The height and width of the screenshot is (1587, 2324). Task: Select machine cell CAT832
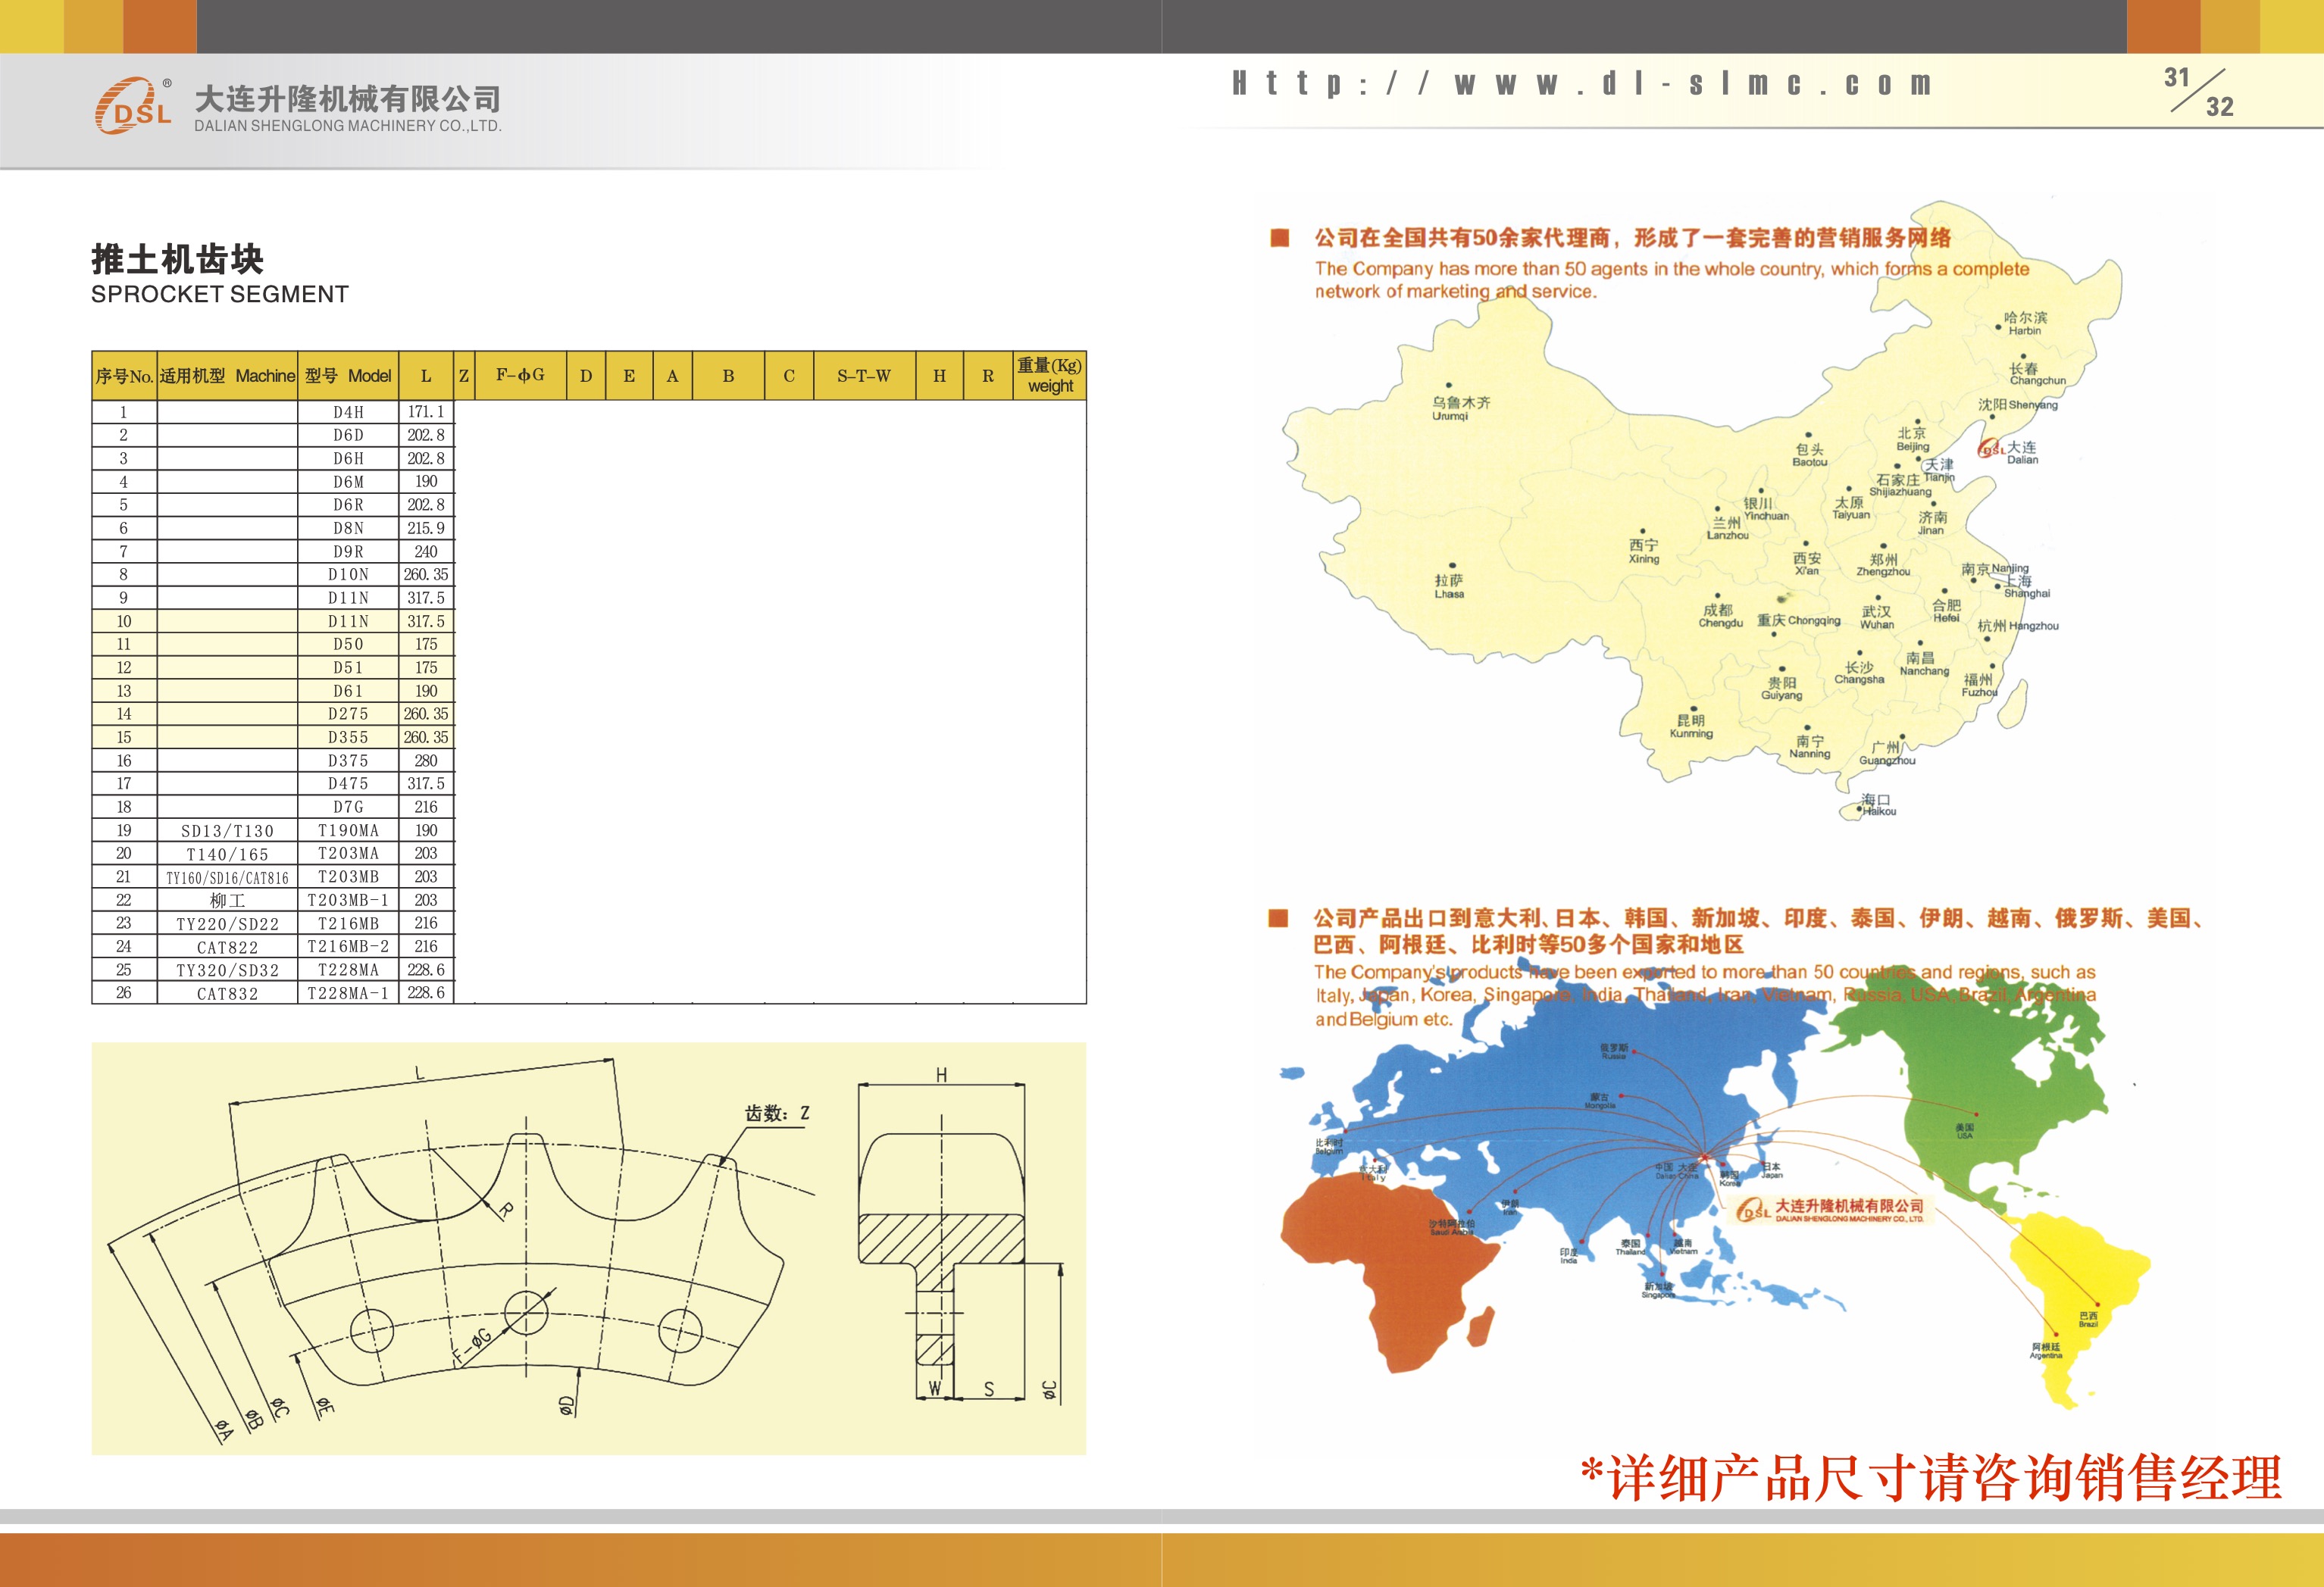pyautogui.click(x=228, y=993)
